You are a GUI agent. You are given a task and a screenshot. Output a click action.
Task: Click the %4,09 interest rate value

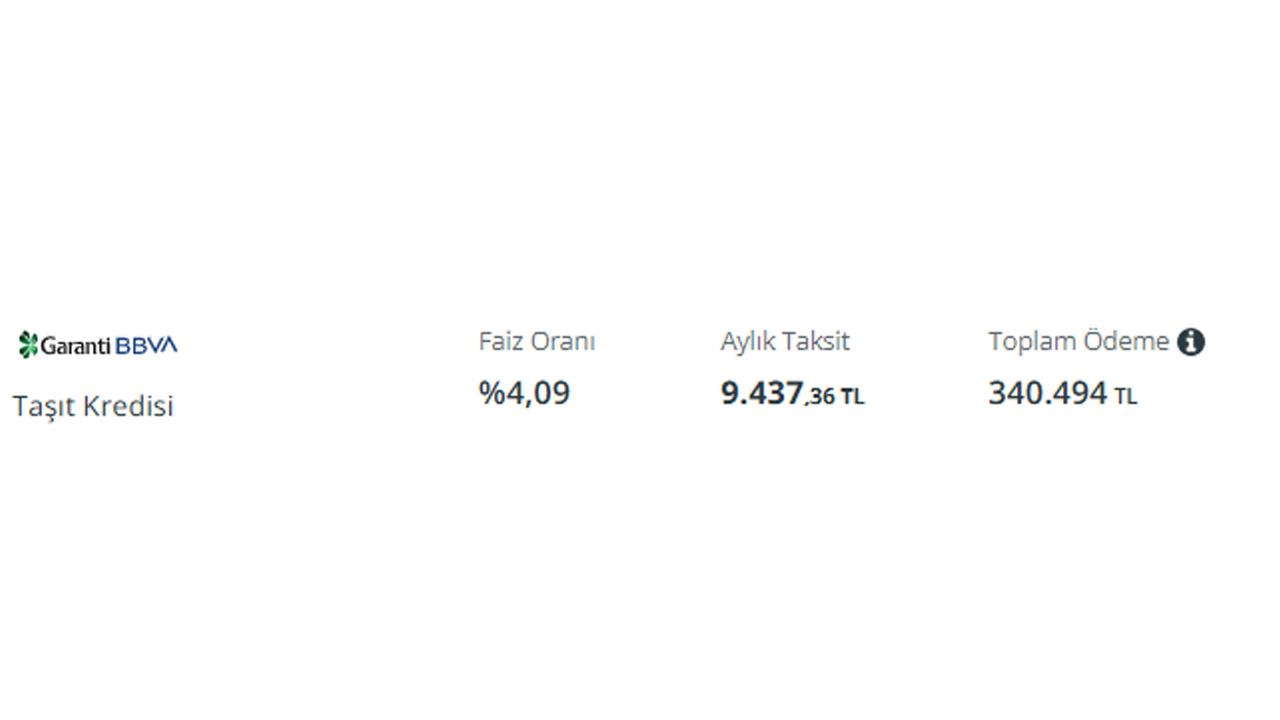[524, 393]
